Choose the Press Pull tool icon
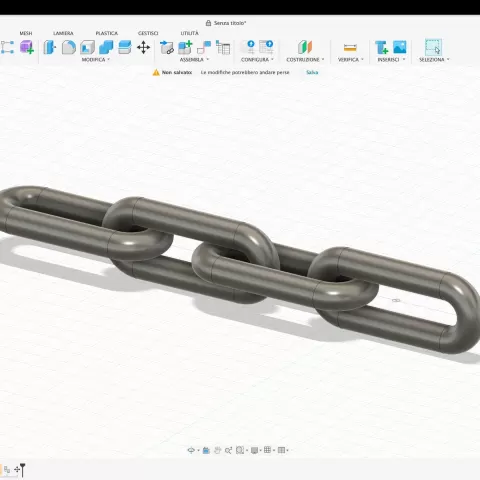Viewport: 480px width, 480px height. (x=50, y=47)
